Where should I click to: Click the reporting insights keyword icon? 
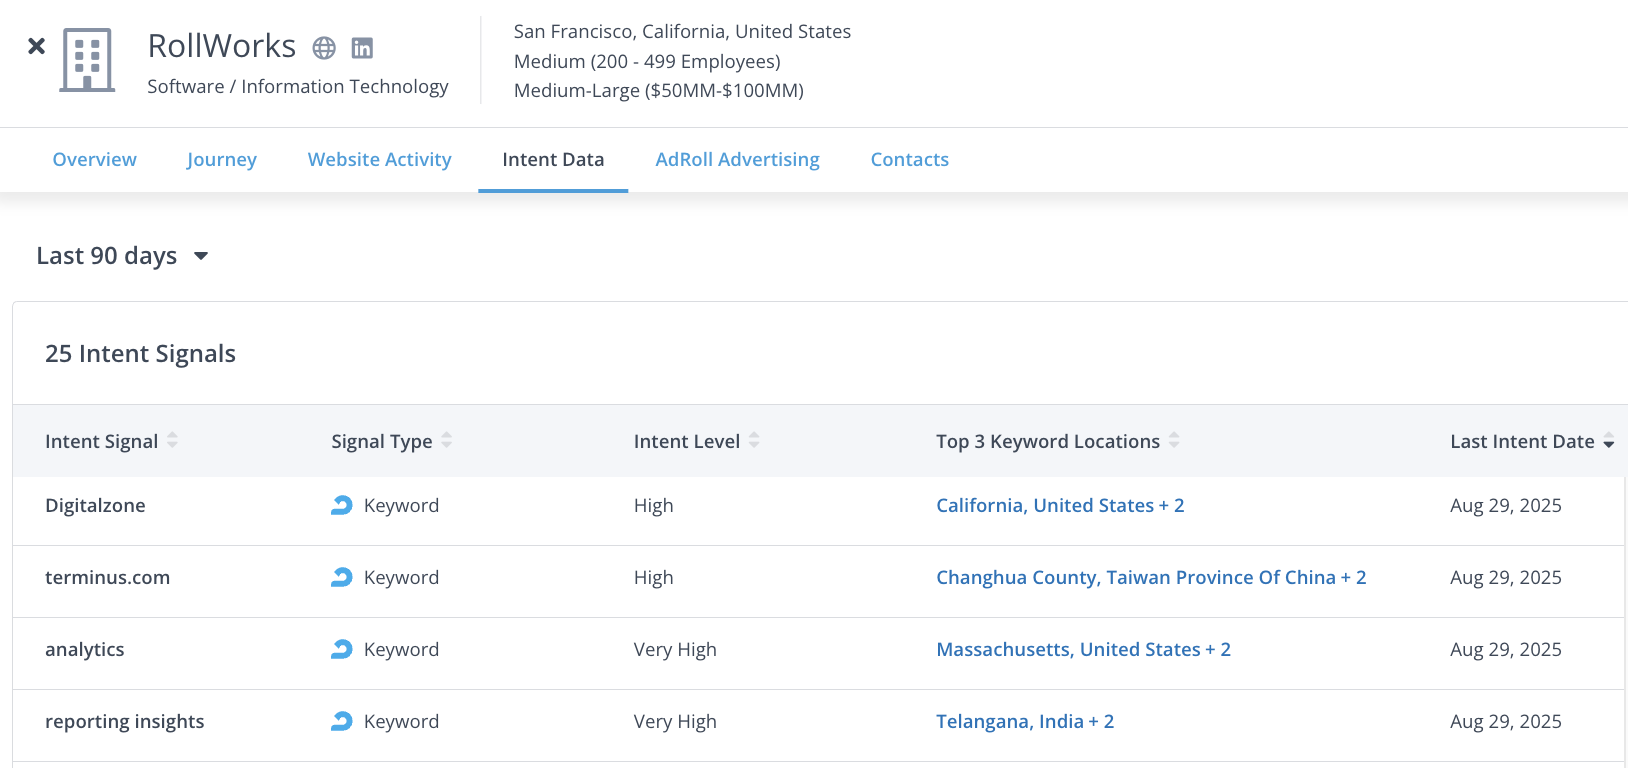coord(342,722)
